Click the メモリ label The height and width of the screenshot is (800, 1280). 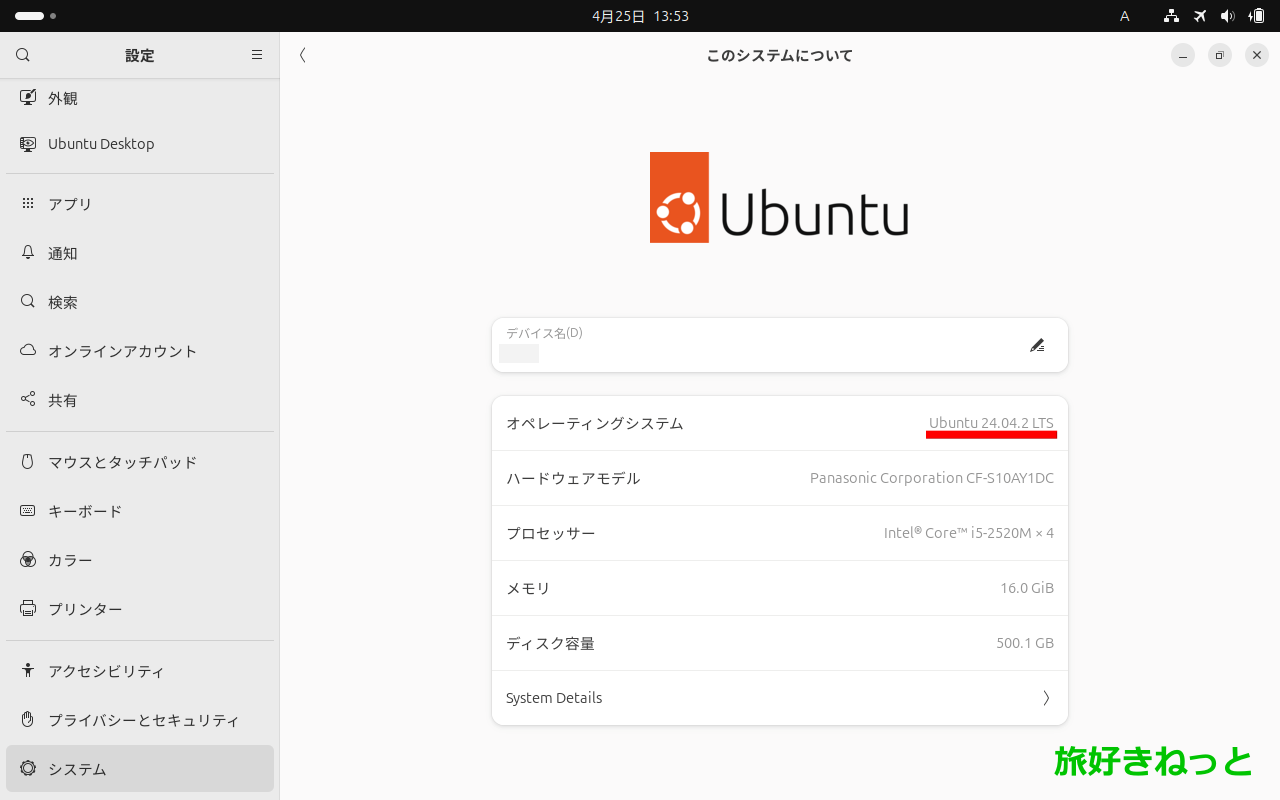point(528,588)
